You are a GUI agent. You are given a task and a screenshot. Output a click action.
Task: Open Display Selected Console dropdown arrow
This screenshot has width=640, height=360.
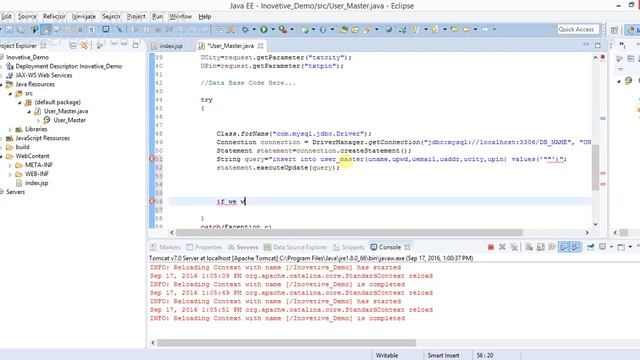pyautogui.click(x=611, y=247)
